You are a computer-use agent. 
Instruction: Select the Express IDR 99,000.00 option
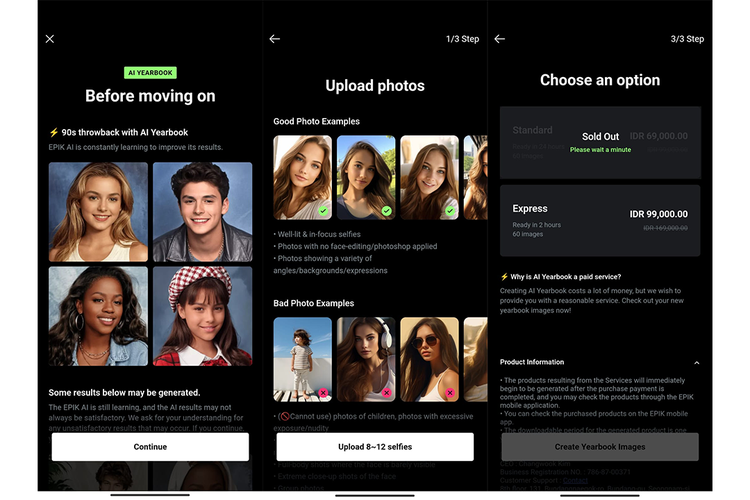pyautogui.click(x=600, y=221)
